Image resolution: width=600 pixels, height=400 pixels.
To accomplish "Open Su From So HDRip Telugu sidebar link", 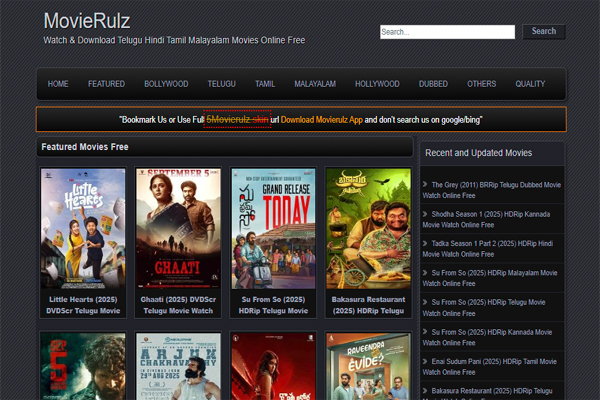I will pyautogui.click(x=484, y=308).
